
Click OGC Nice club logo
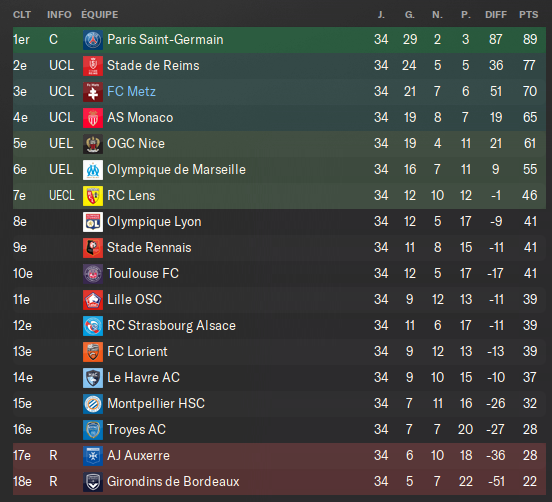coord(93,144)
